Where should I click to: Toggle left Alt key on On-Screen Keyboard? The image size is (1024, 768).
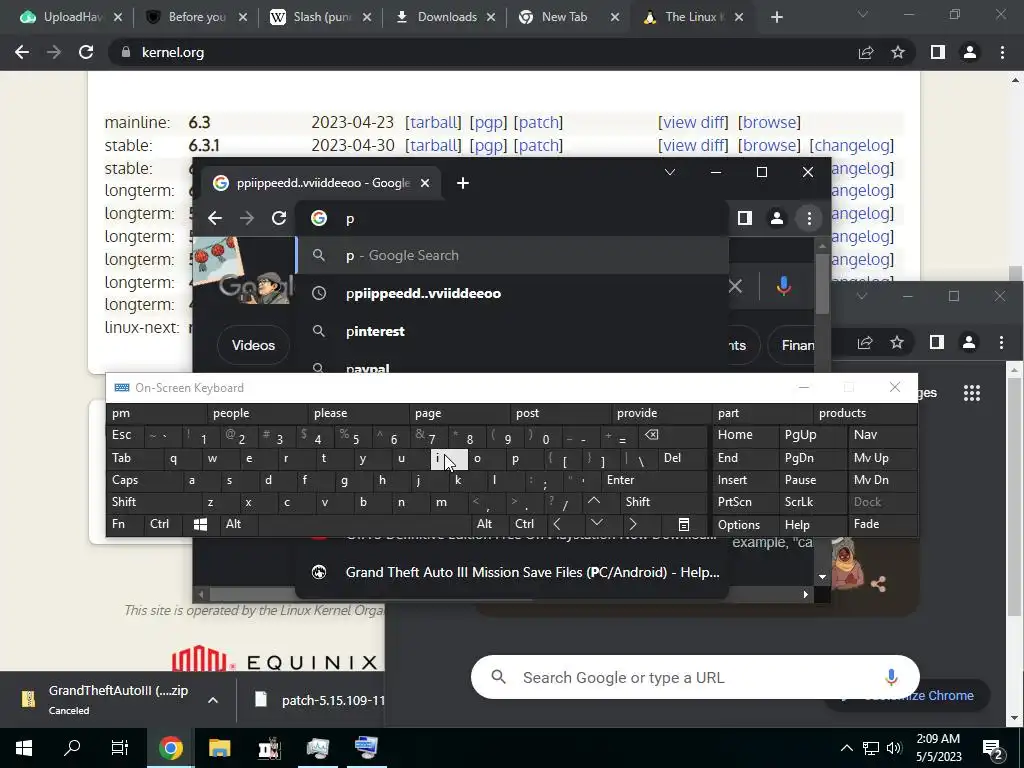[x=238, y=524]
